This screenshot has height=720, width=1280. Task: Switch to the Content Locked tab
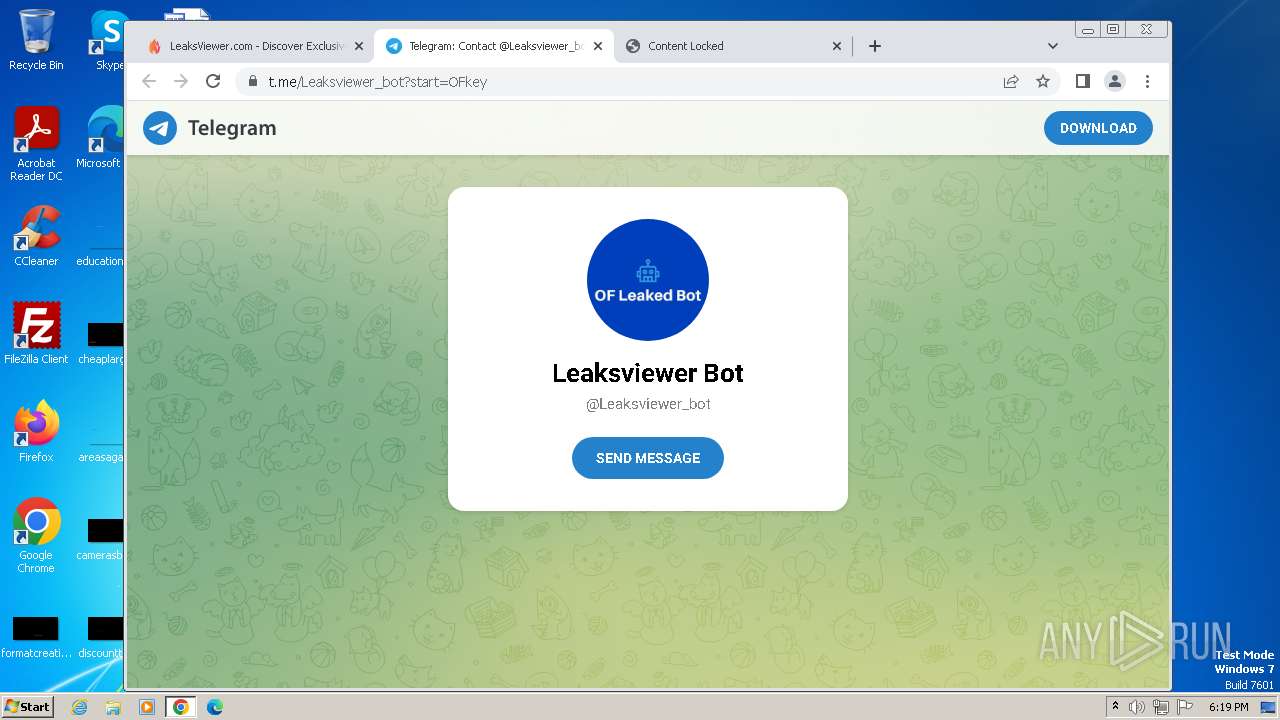click(x=733, y=46)
